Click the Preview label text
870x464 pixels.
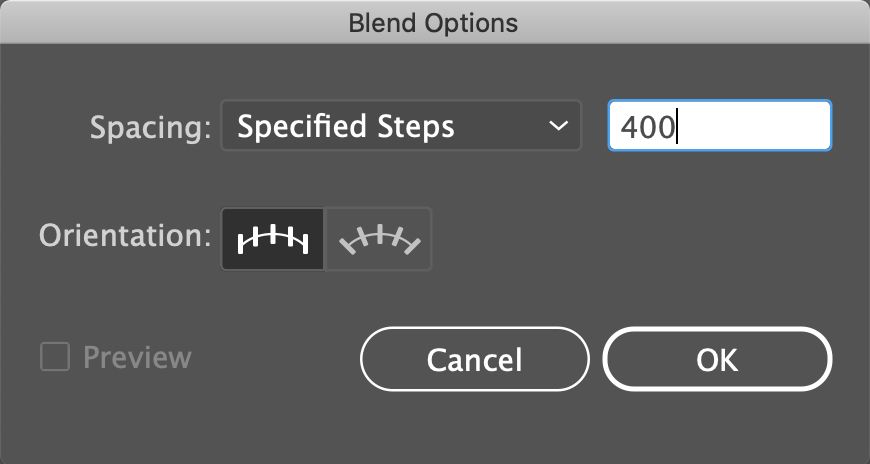pyautogui.click(x=137, y=357)
